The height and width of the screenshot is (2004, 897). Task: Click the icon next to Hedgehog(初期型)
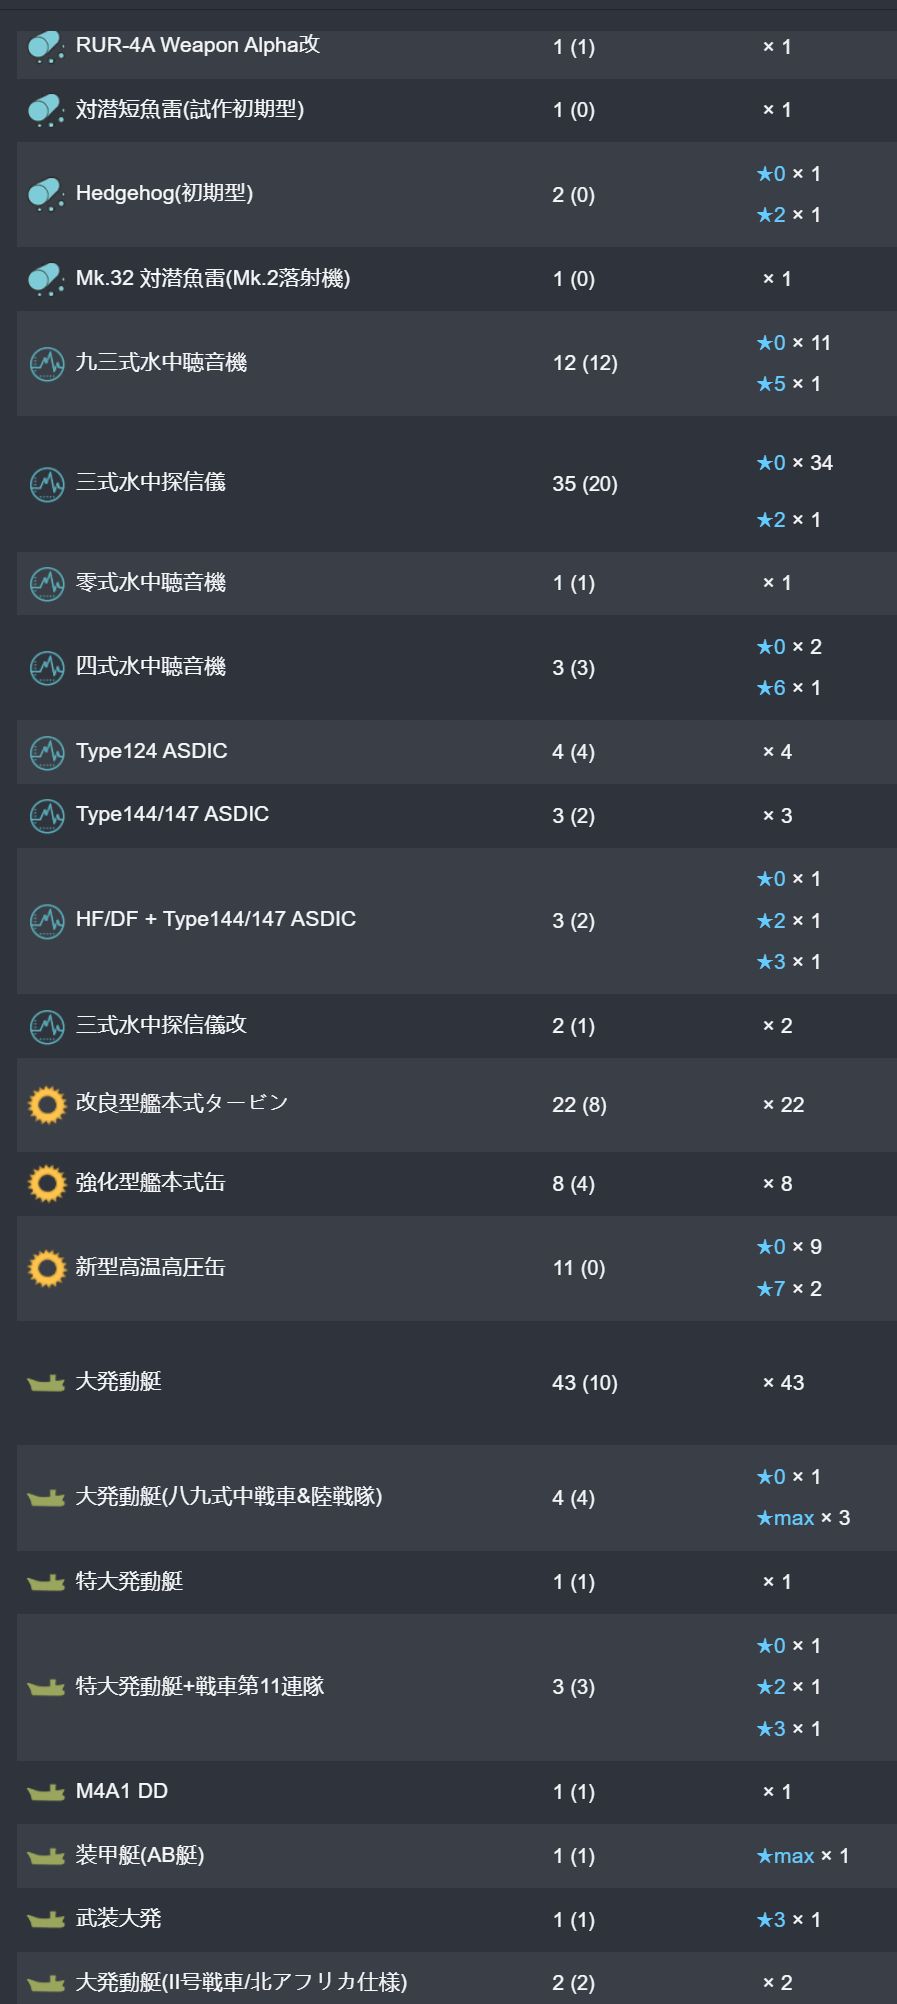pos(46,194)
